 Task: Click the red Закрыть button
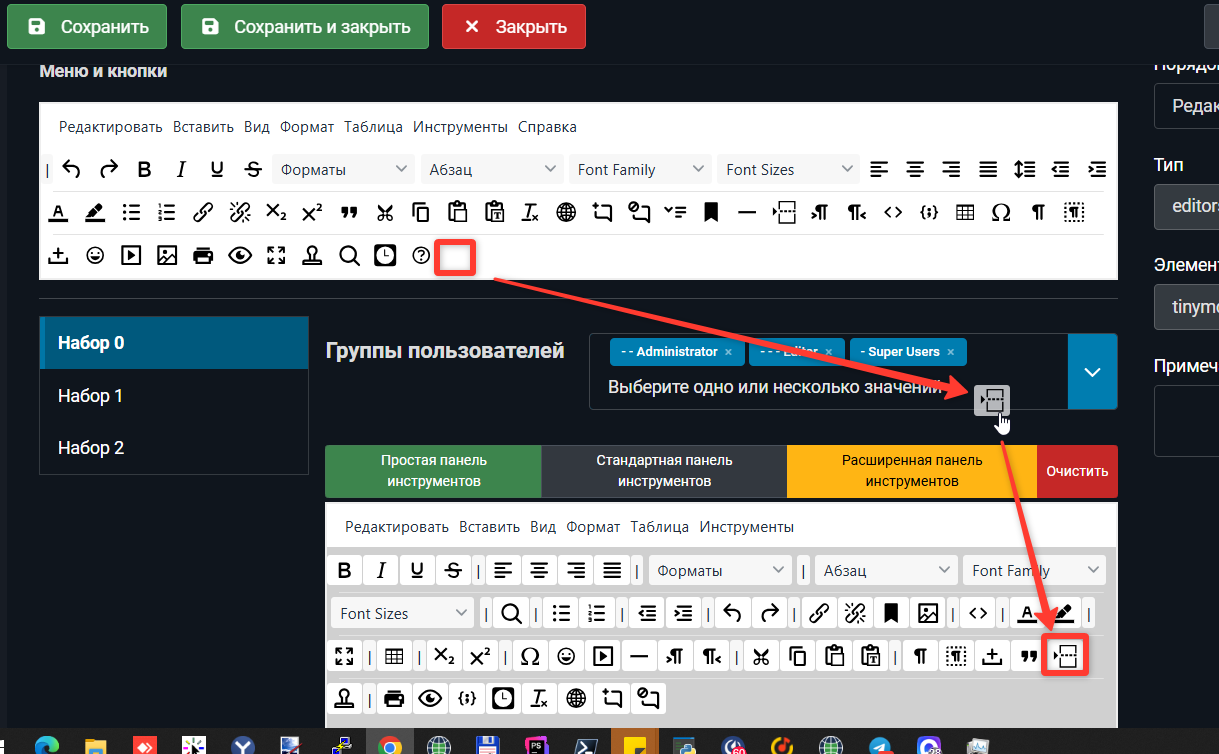coord(514,26)
